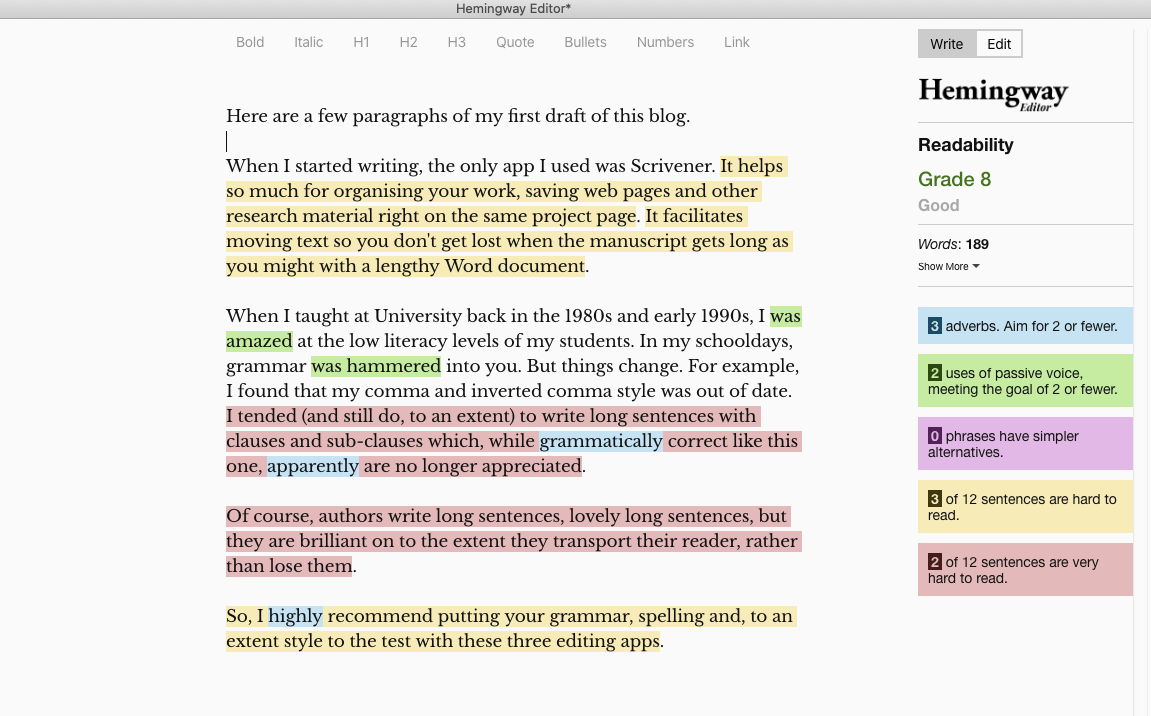This screenshot has width=1151, height=716.
Task: Format text as Quote
Action: point(515,42)
